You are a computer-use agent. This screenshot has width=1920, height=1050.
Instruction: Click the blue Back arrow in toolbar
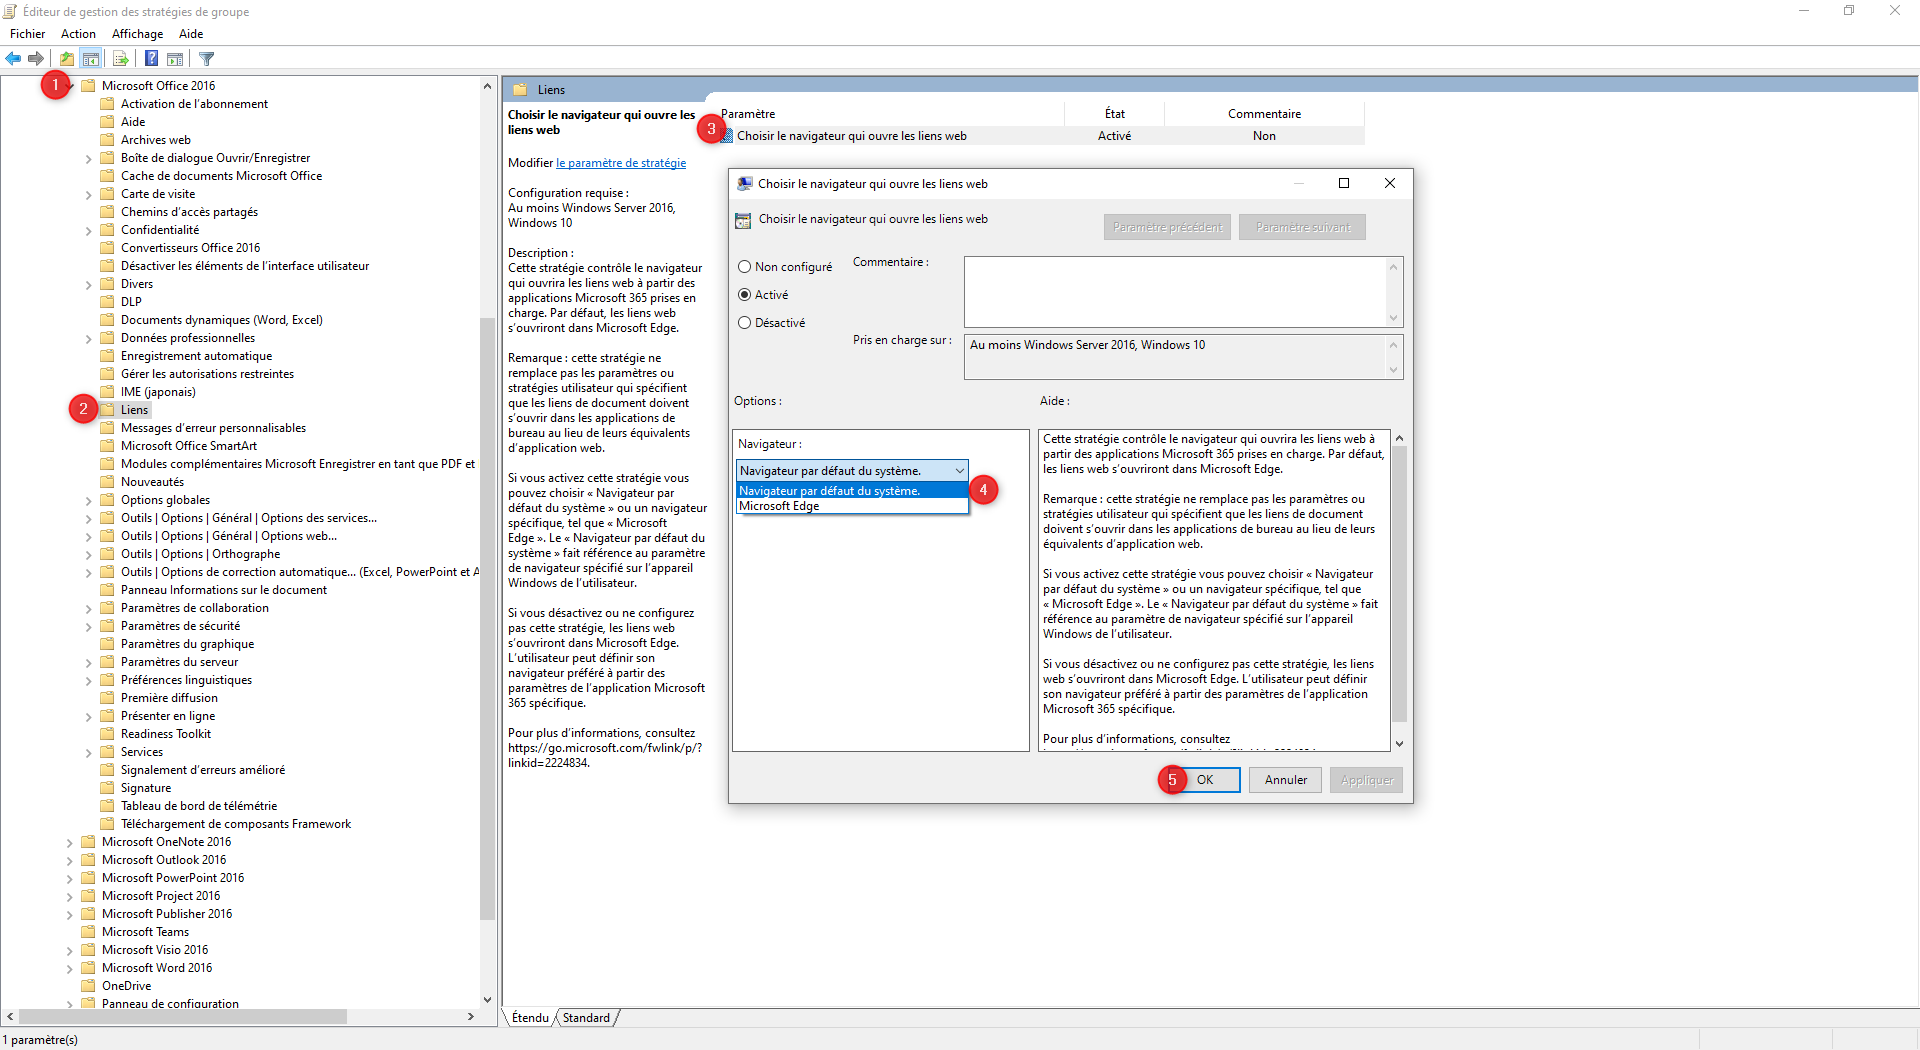pos(13,59)
